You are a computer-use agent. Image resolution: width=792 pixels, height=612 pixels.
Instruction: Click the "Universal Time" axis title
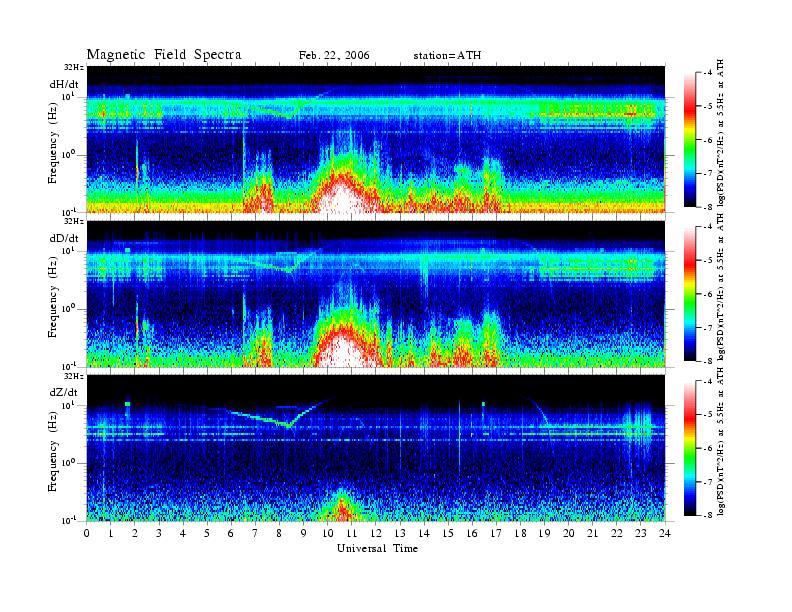[x=377, y=548]
